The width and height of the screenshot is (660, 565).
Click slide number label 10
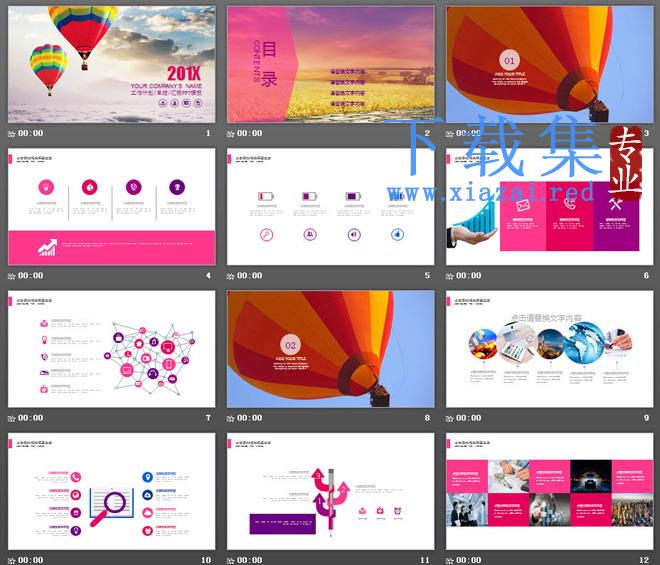pos(206,560)
